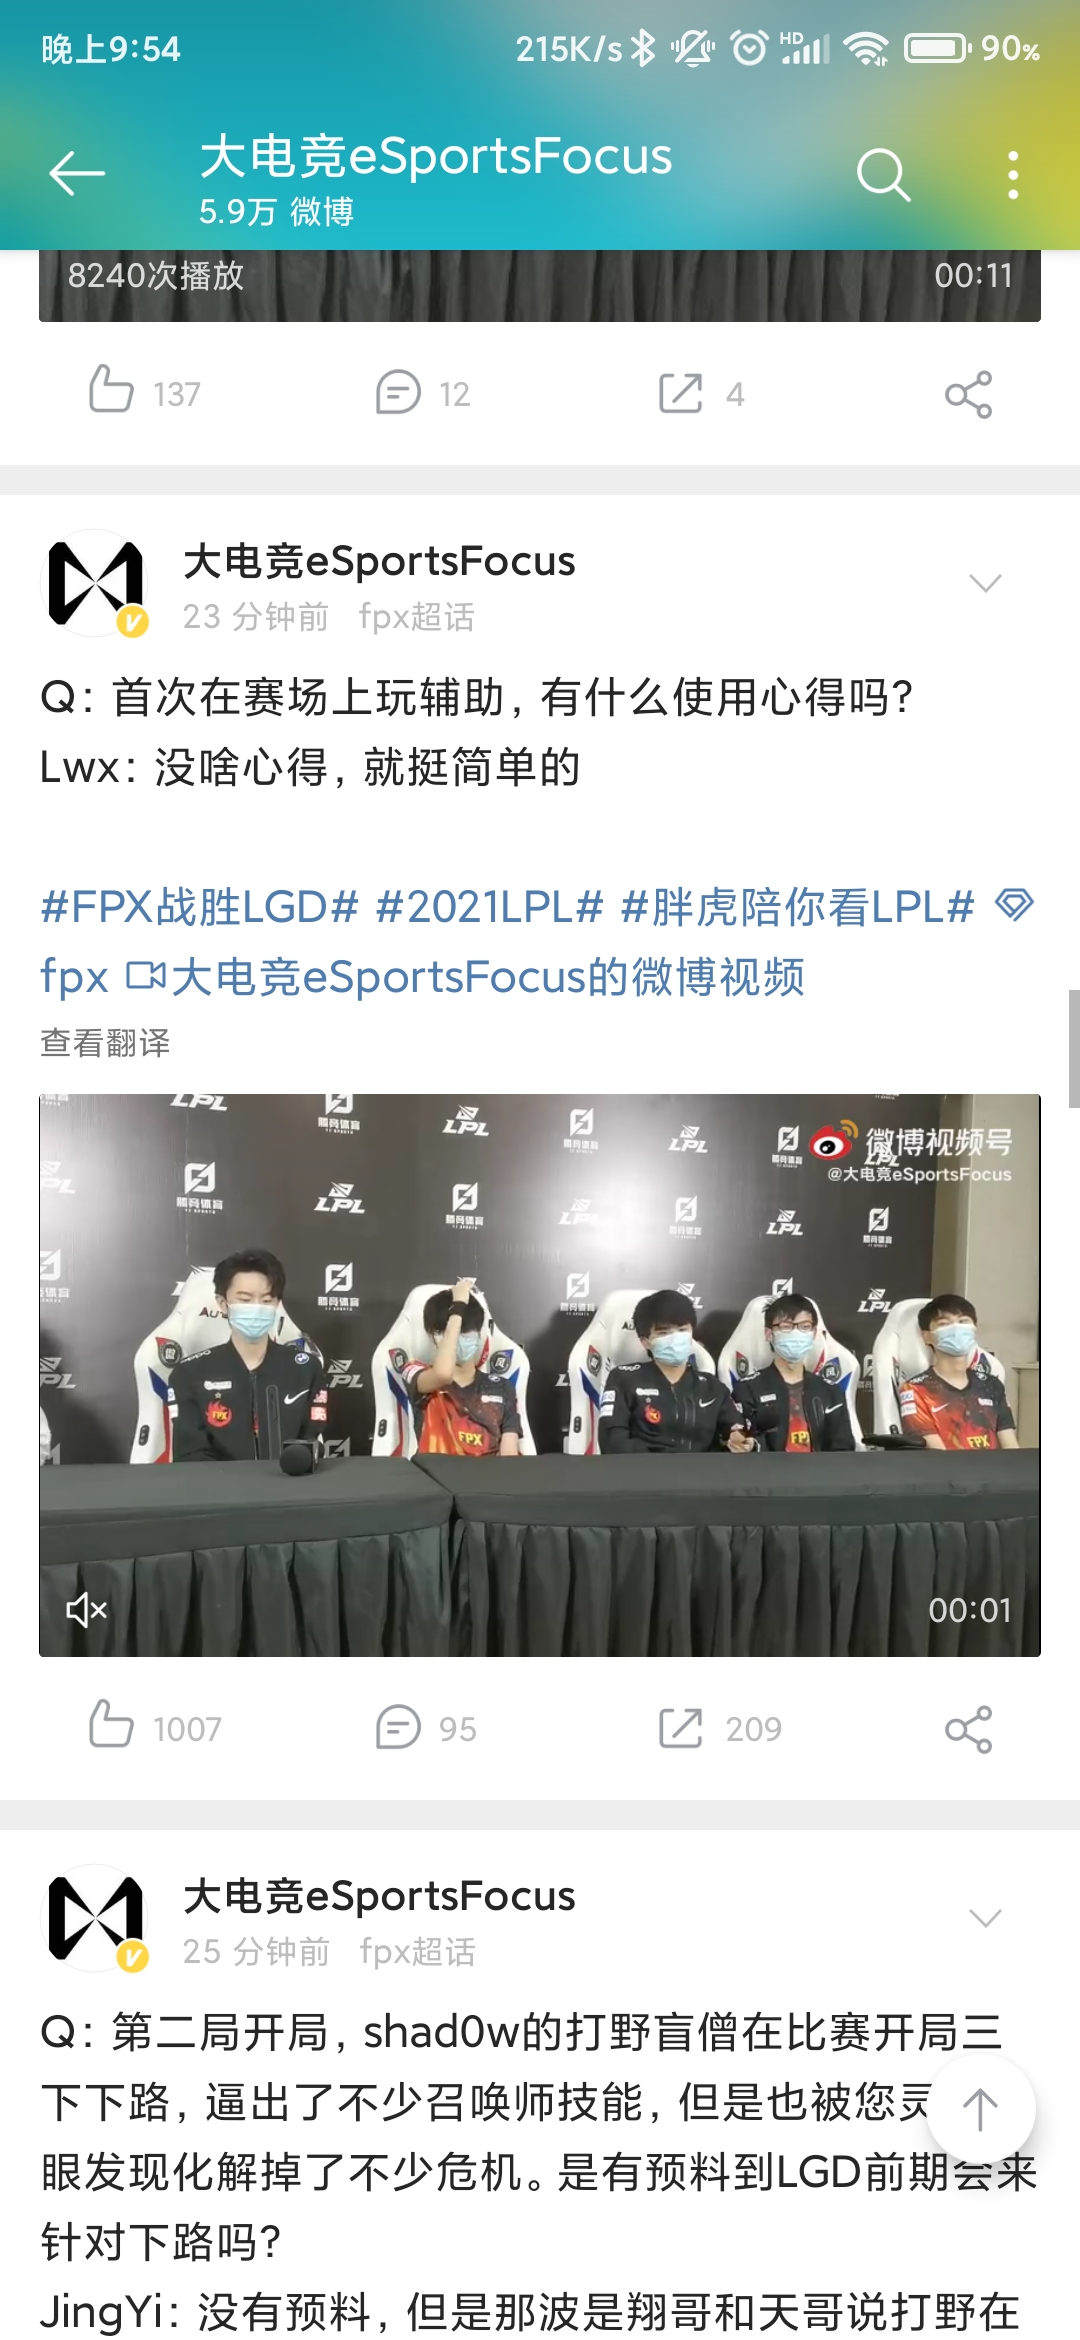Unmute the FPX press conference video

tap(86, 1610)
